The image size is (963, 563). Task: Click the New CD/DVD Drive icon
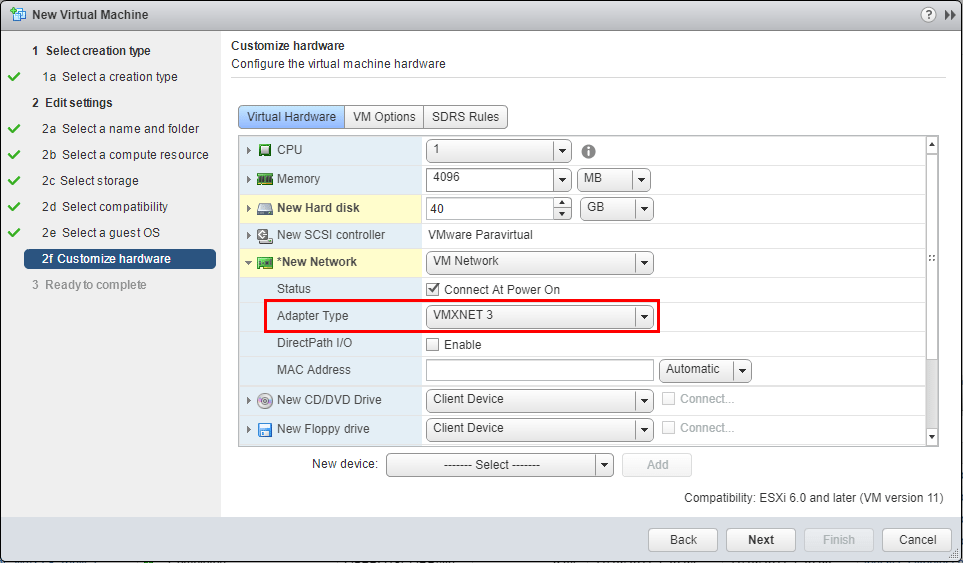[x=265, y=400]
